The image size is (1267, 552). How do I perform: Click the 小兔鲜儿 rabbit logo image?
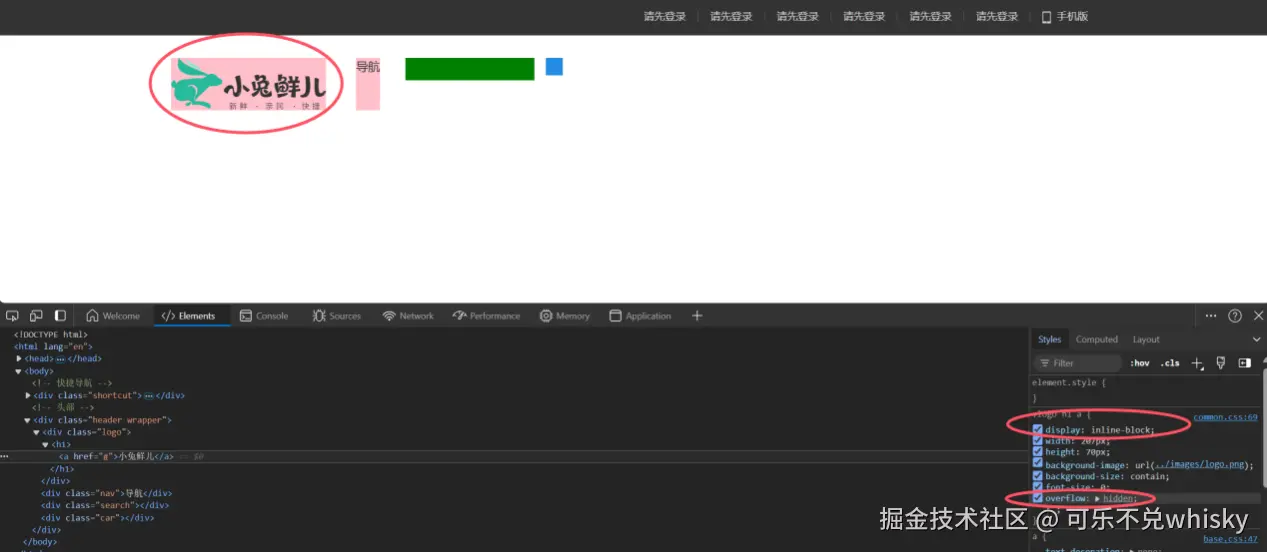(x=248, y=84)
